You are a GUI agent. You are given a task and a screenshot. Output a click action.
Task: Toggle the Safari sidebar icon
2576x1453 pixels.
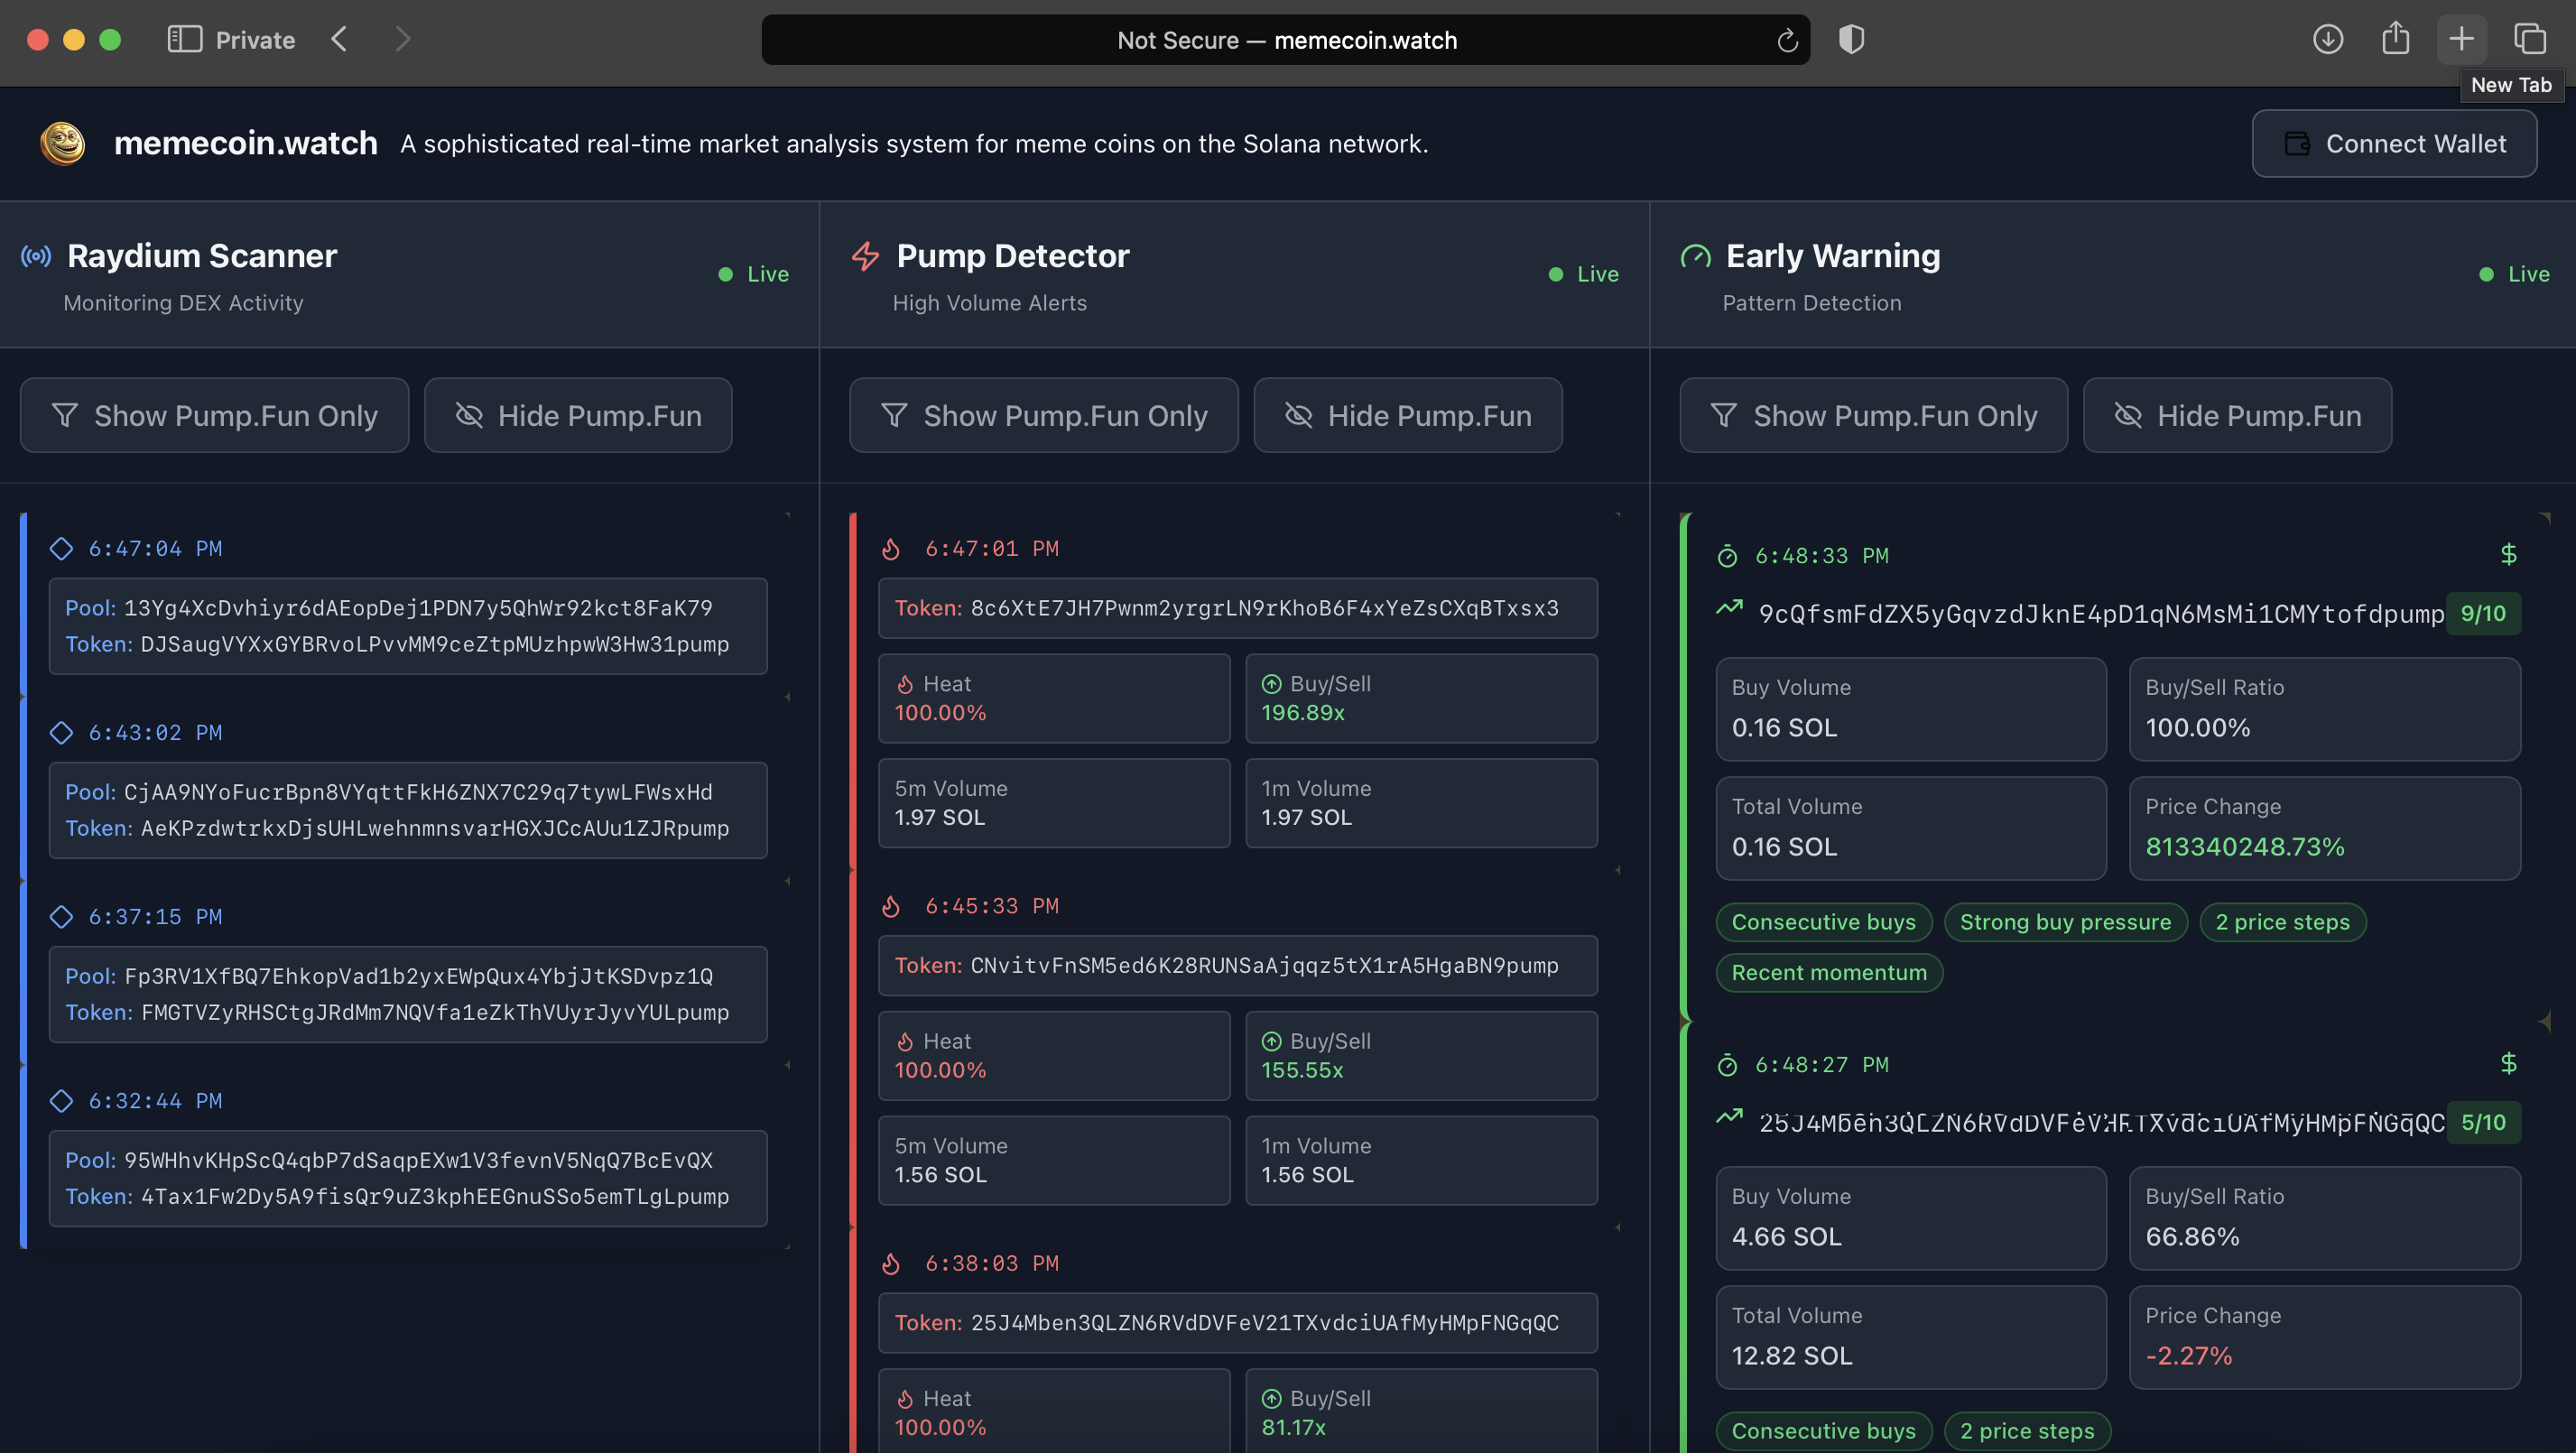185,40
